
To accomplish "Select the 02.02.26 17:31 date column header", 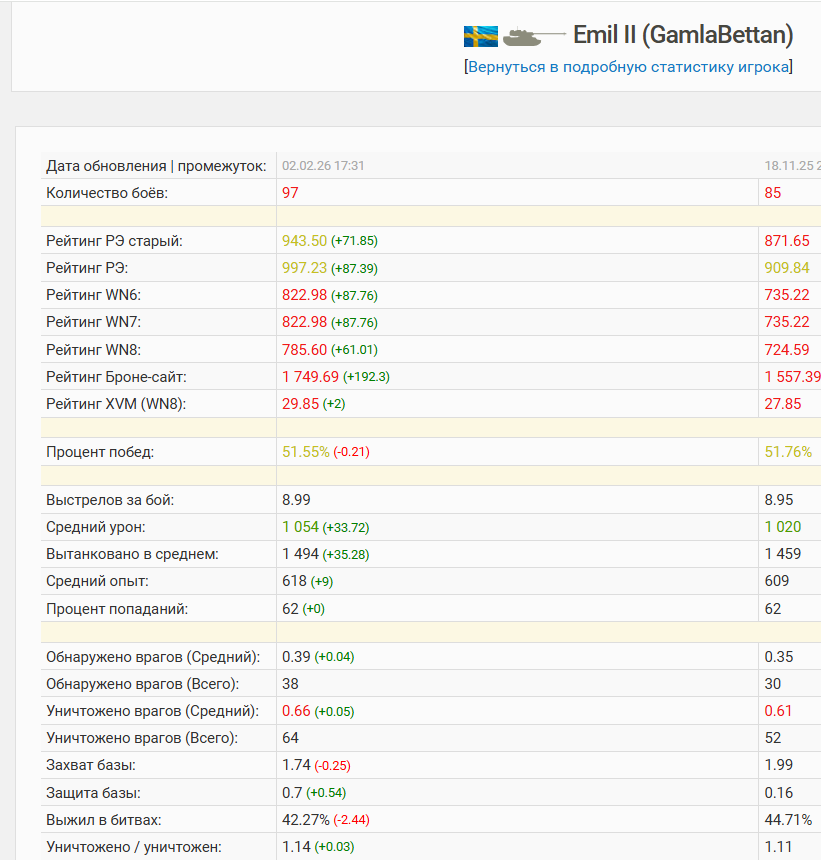I will pos(323,166).
